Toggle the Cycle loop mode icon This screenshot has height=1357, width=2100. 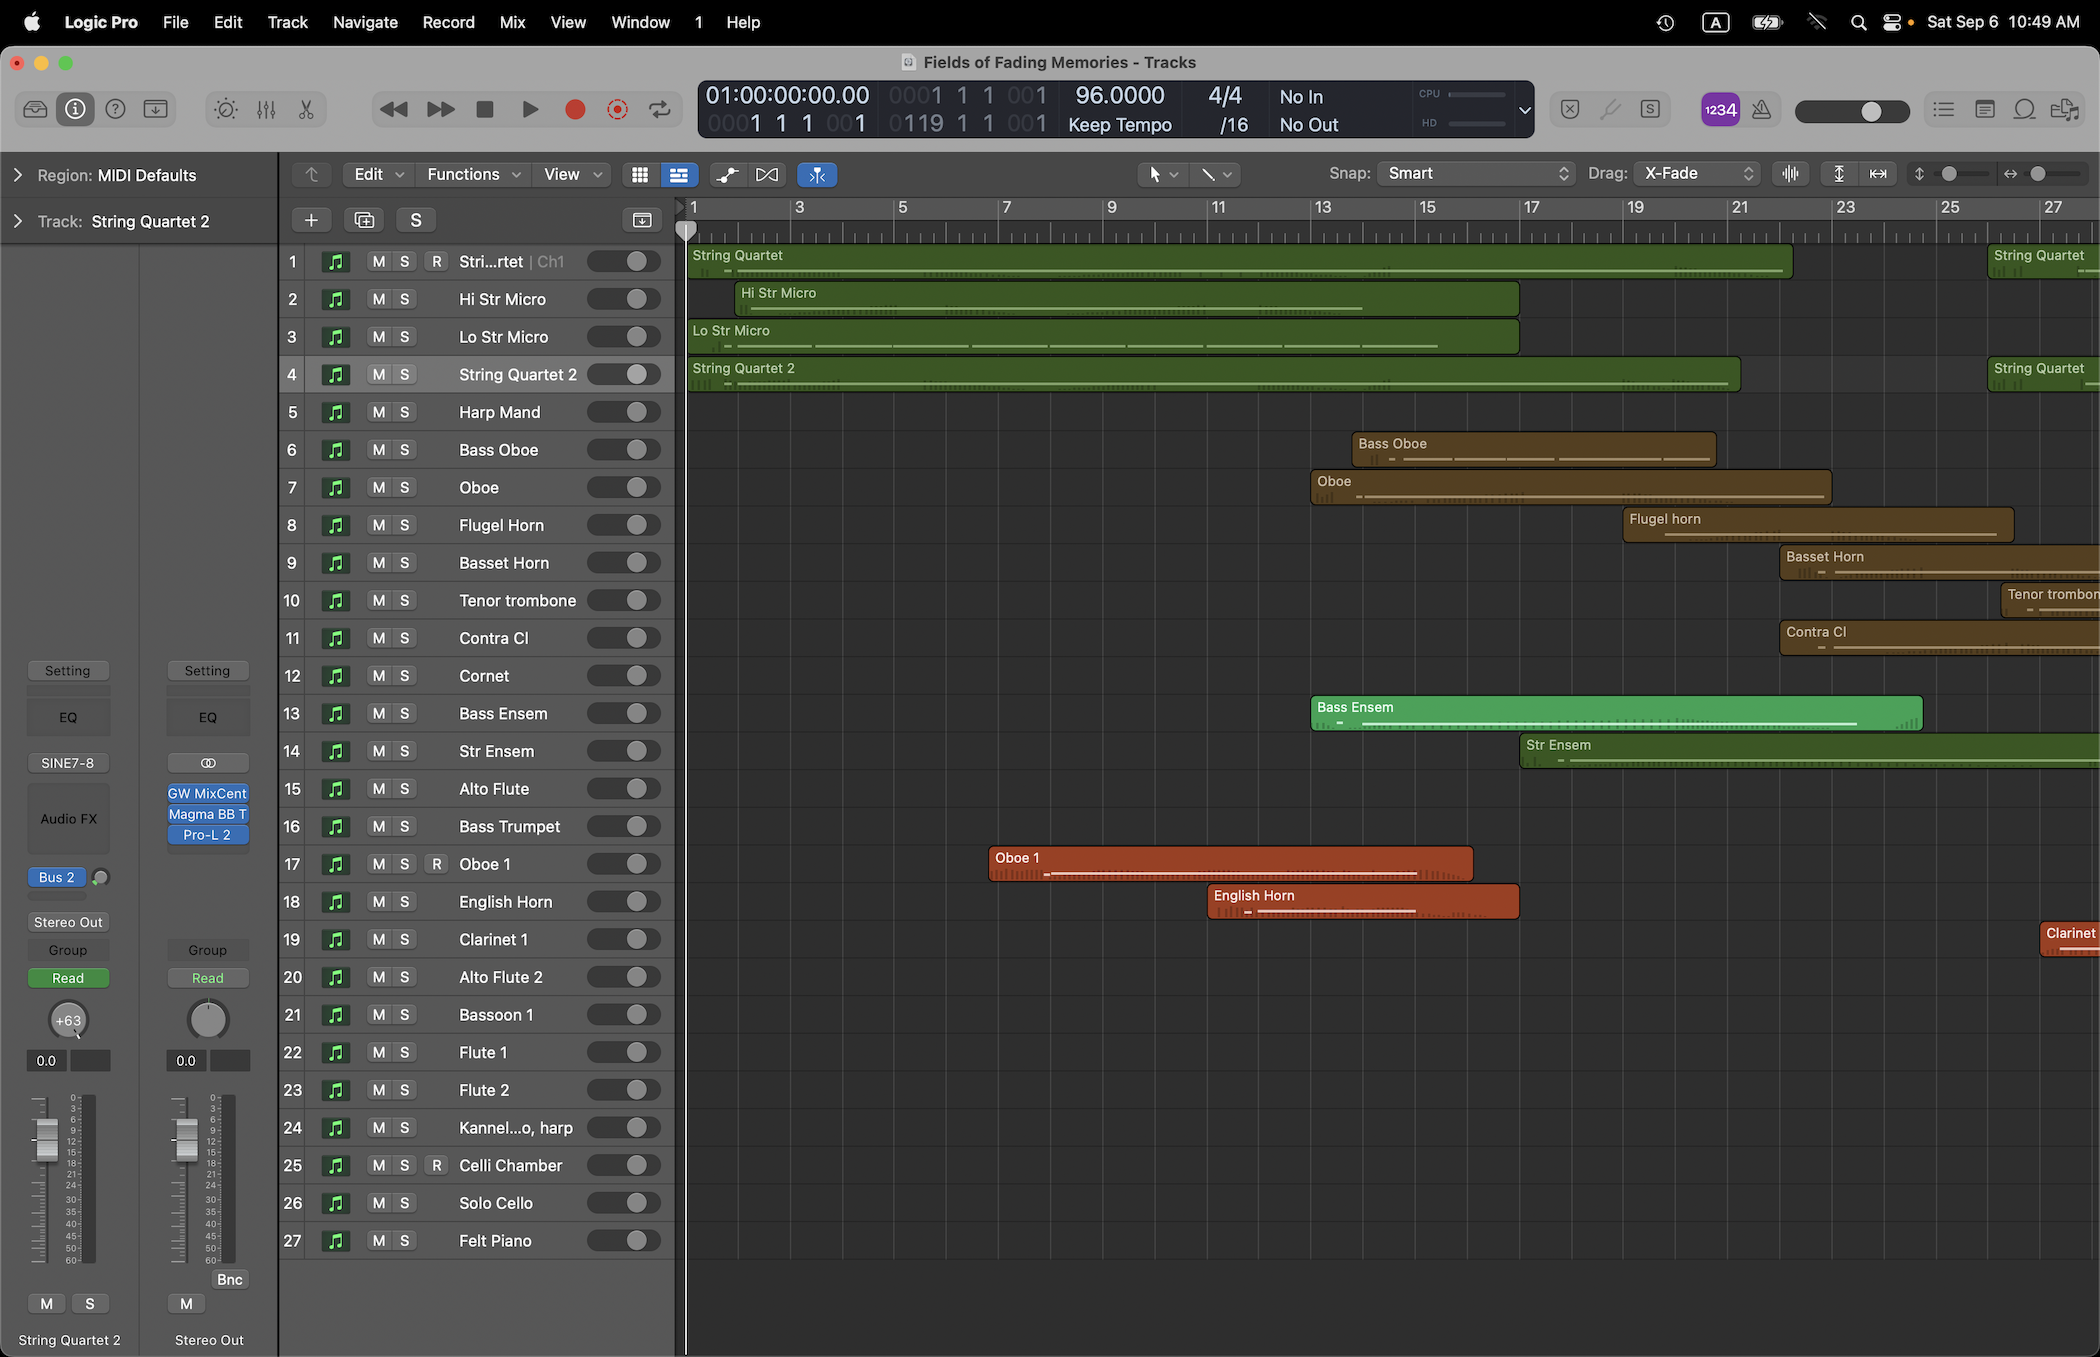point(660,110)
